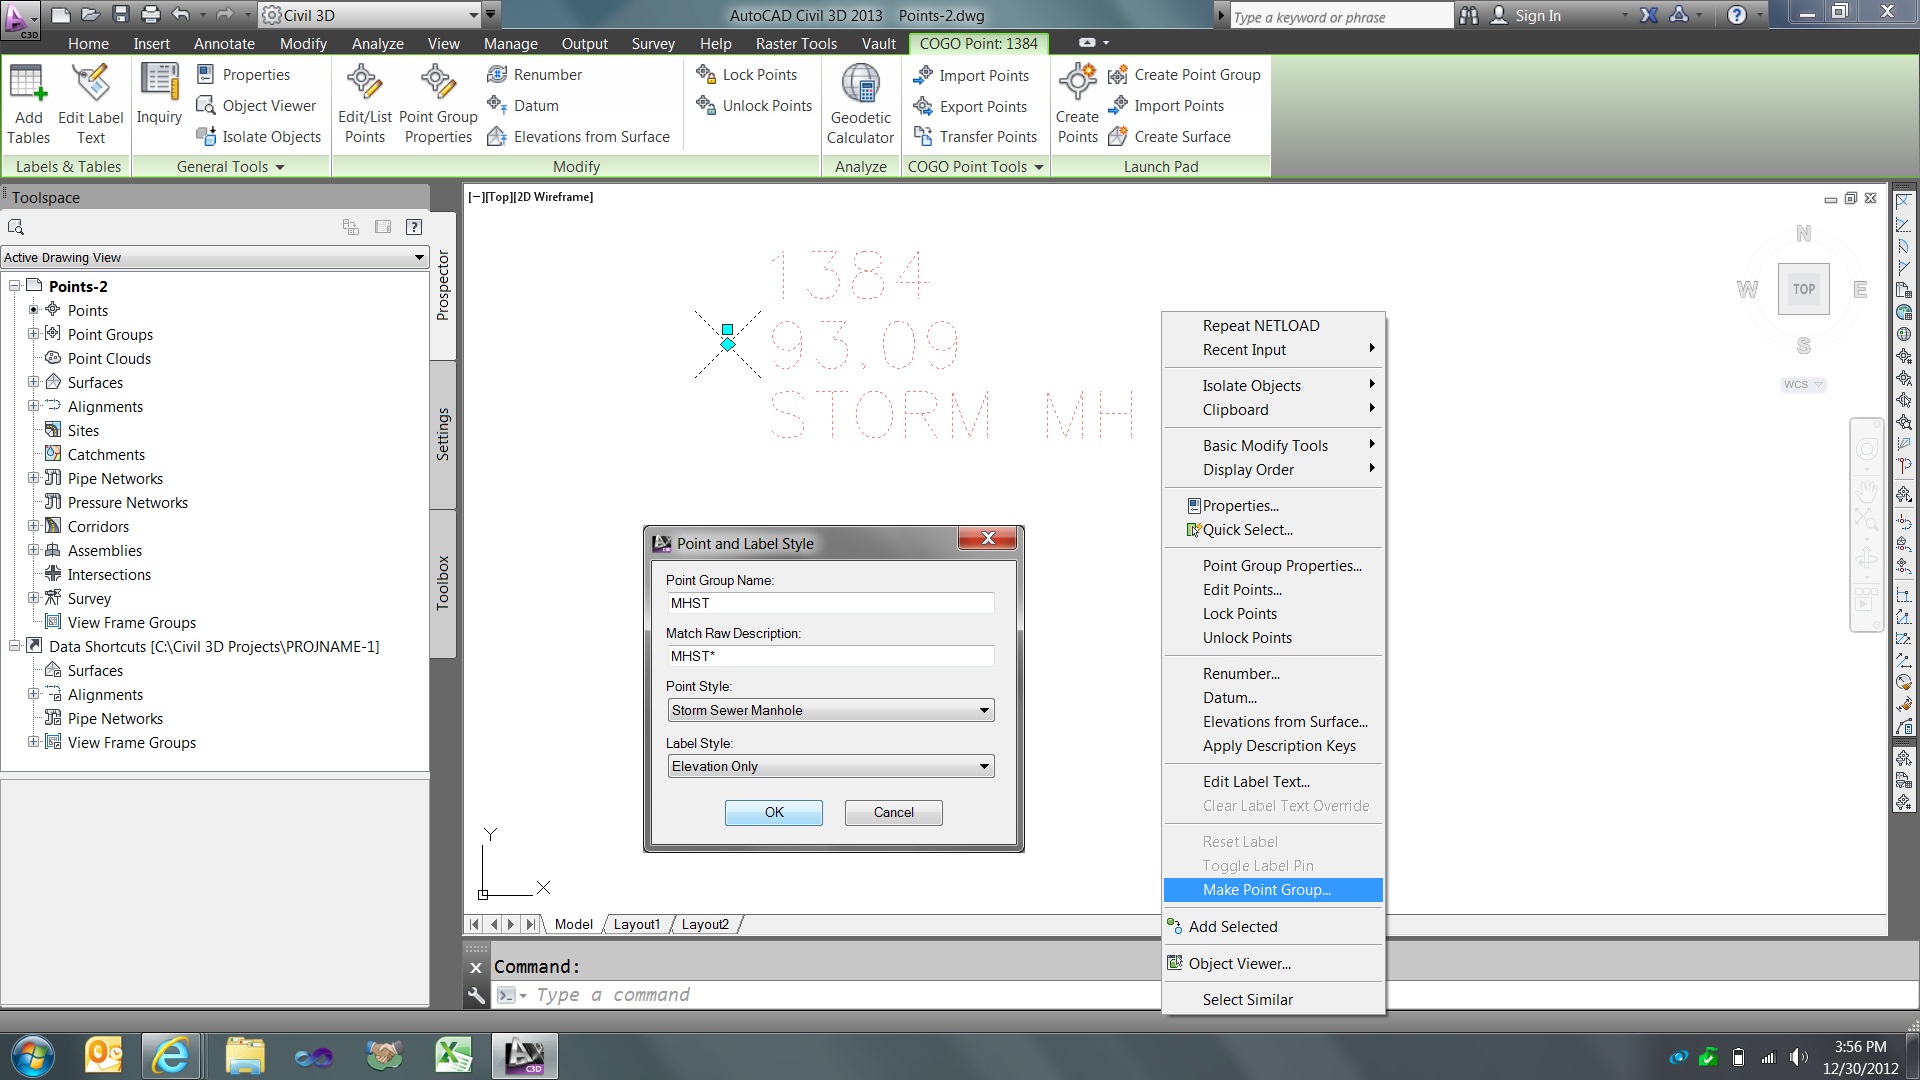The width and height of the screenshot is (1920, 1080).
Task: Click Elevations from Surface ribbon tool
Action: click(x=591, y=137)
